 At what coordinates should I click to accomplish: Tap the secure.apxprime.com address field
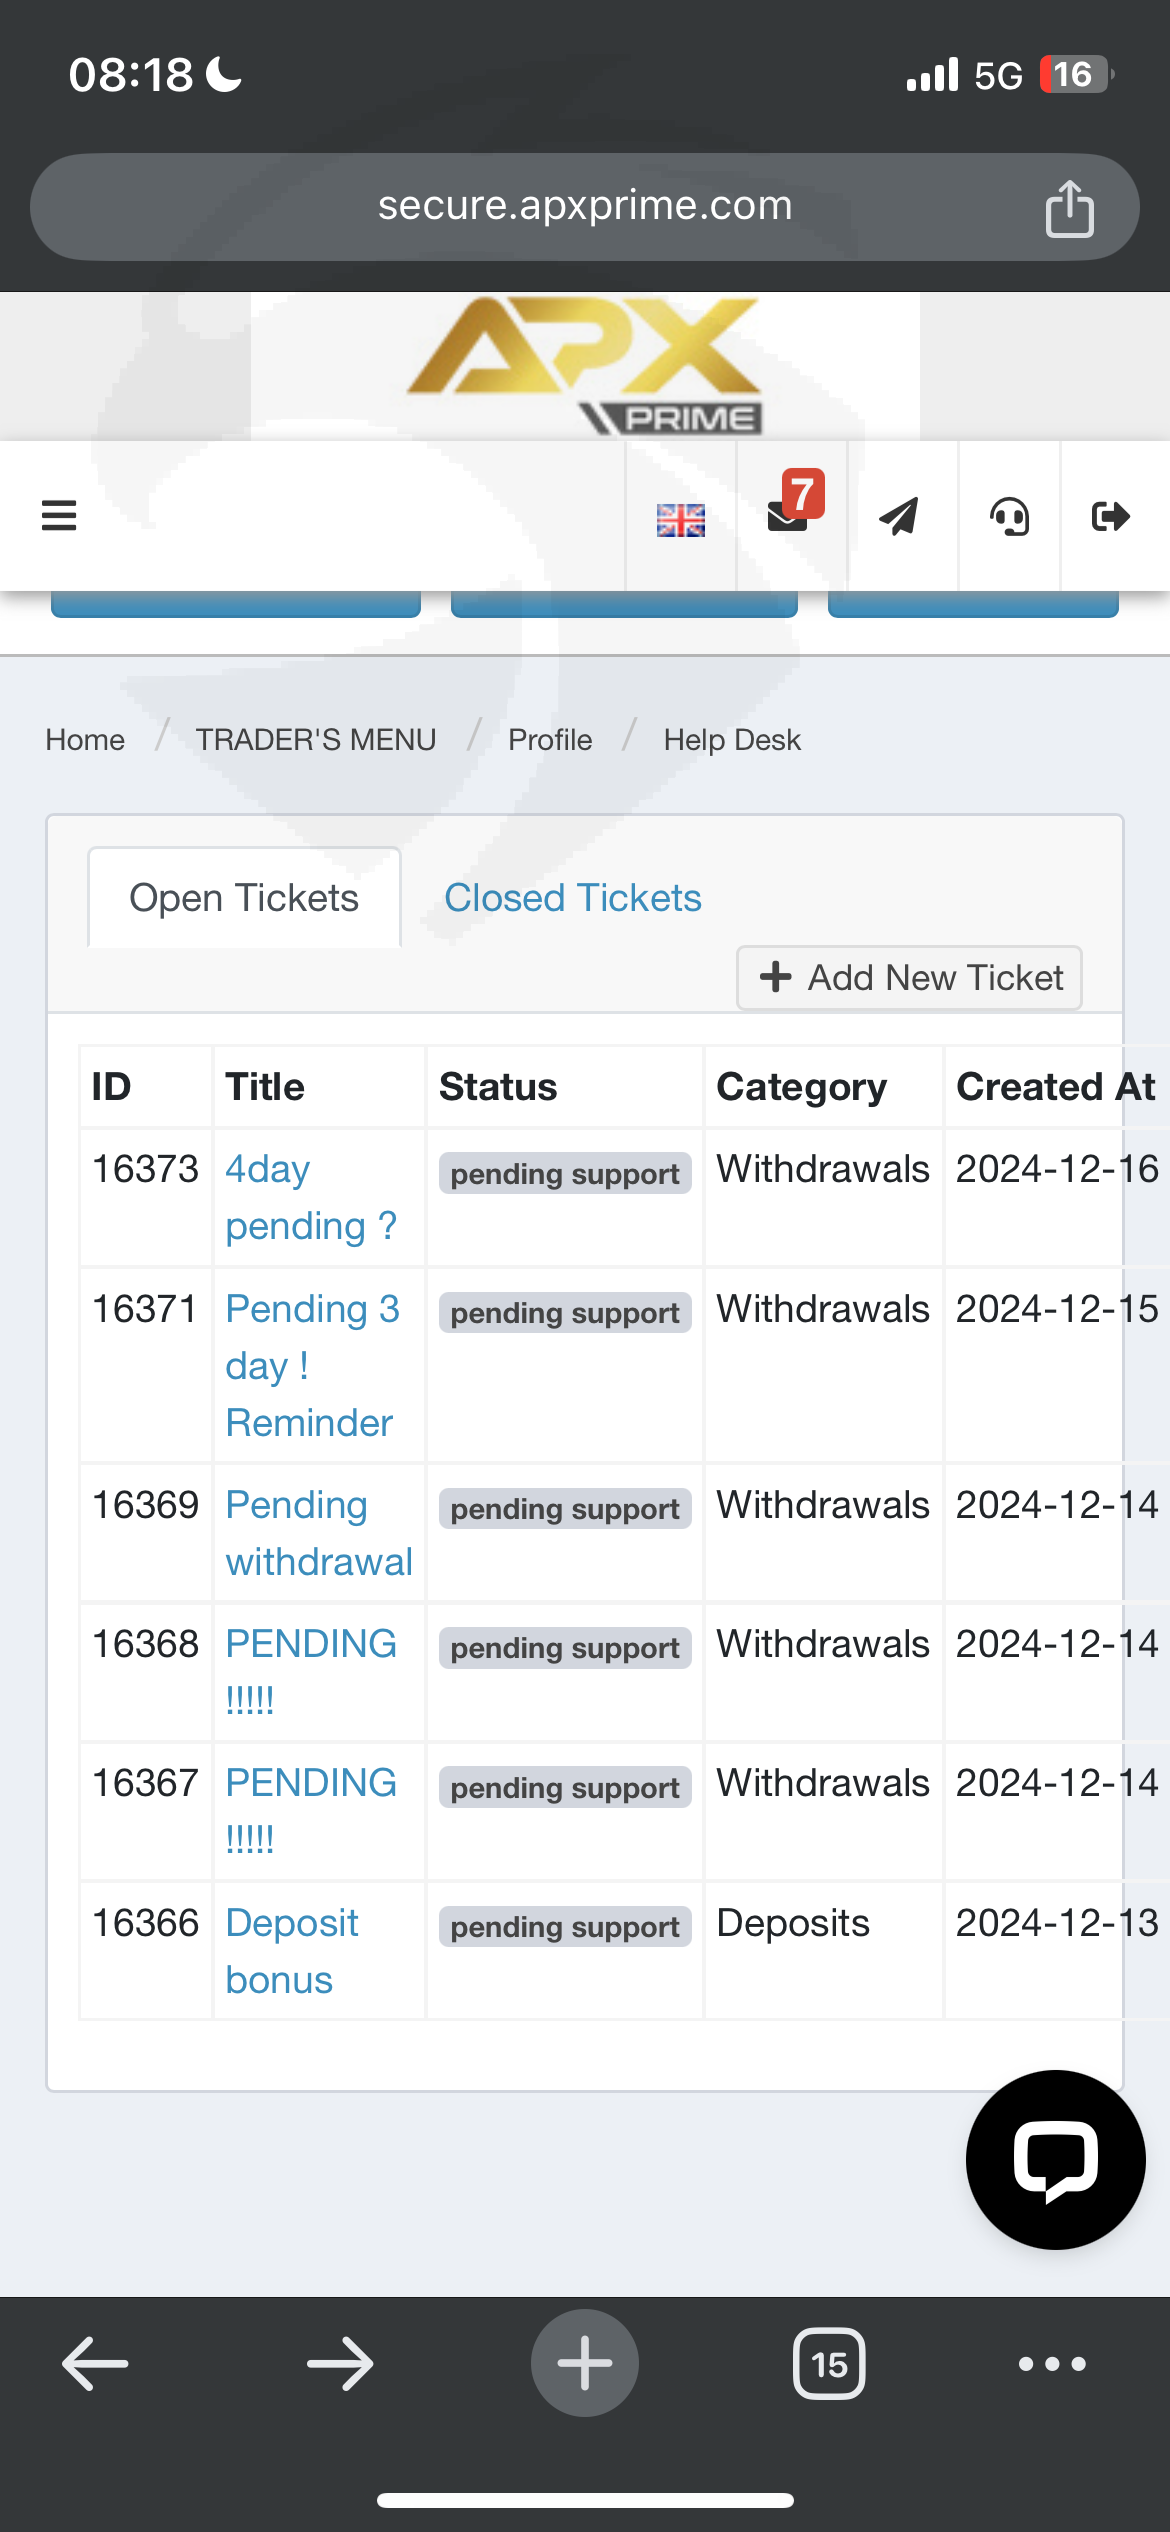[x=584, y=206]
